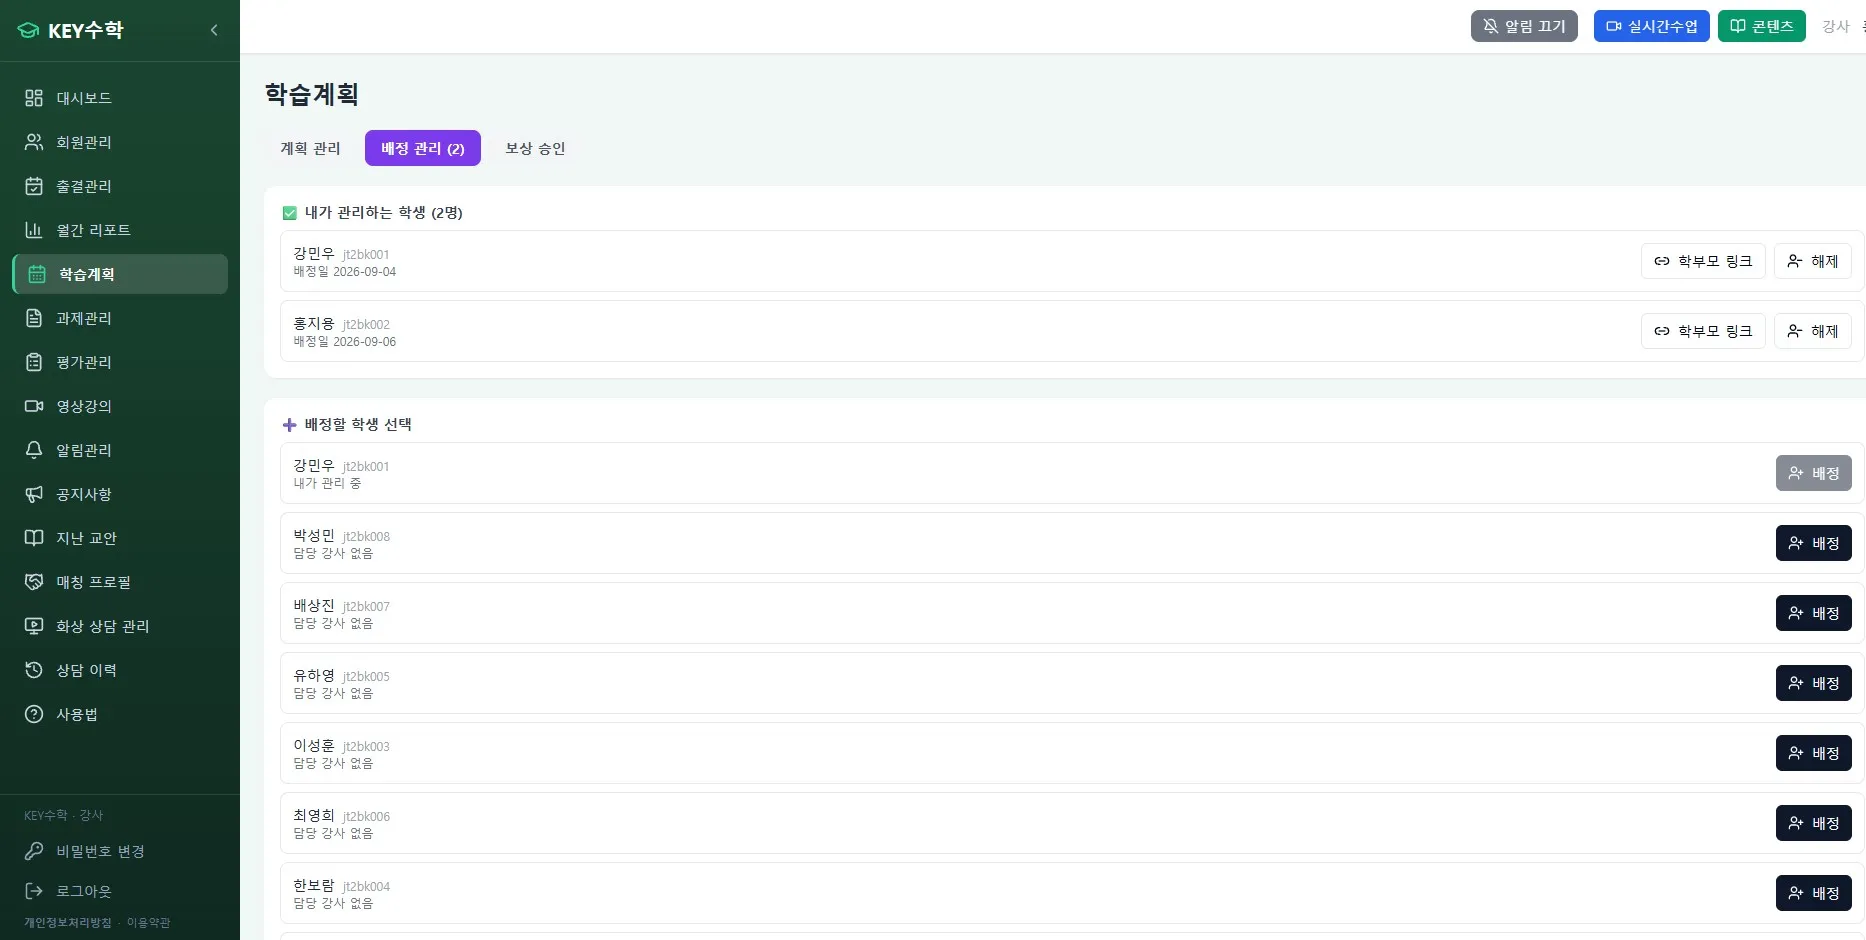The height and width of the screenshot is (940, 1866).
Task: Open the 매칭 프로필 handshake icon
Action: tap(34, 582)
